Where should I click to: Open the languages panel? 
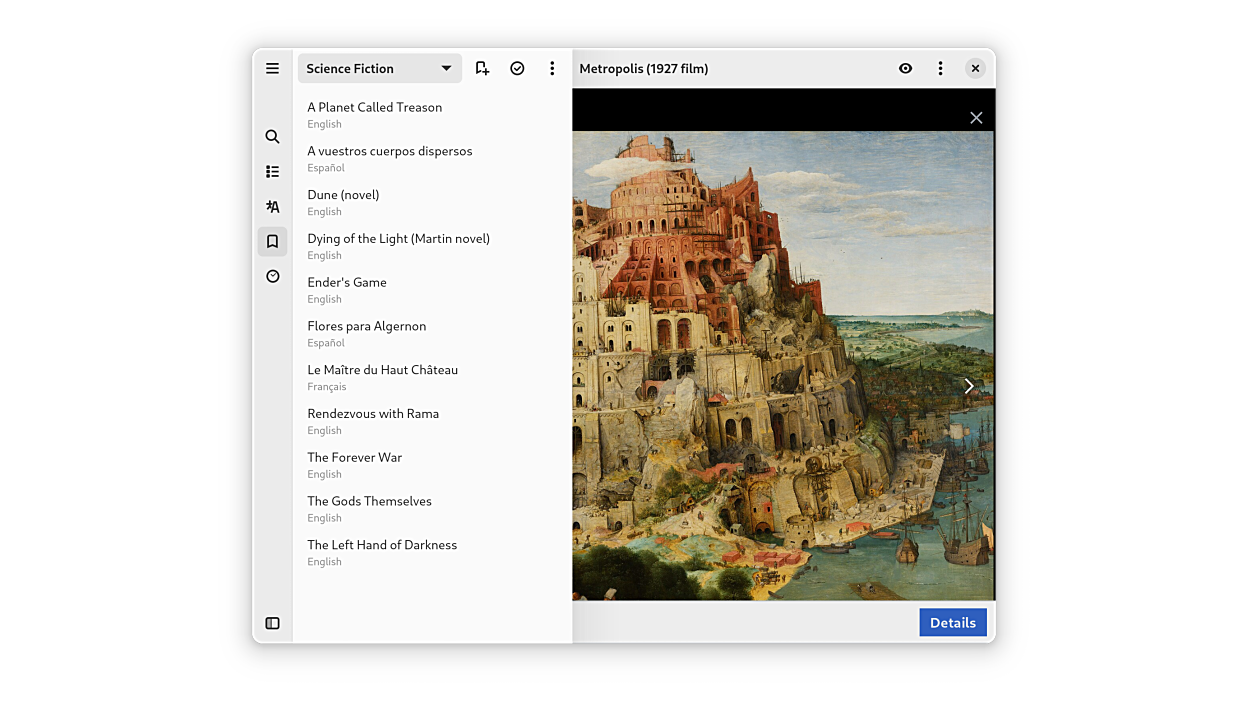coord(272,207)
